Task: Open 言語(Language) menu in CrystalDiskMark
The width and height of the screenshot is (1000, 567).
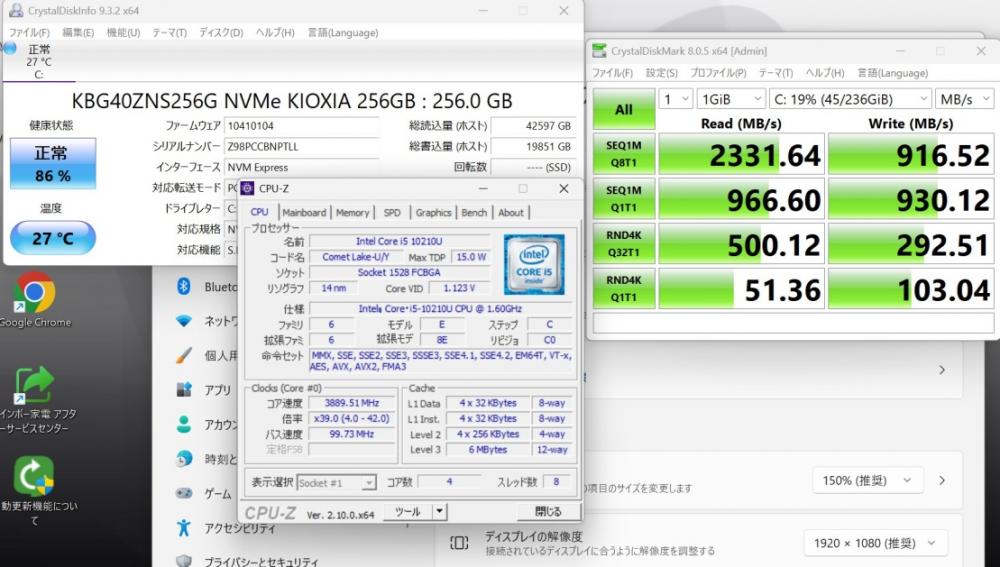Action: tap(892, 73)
